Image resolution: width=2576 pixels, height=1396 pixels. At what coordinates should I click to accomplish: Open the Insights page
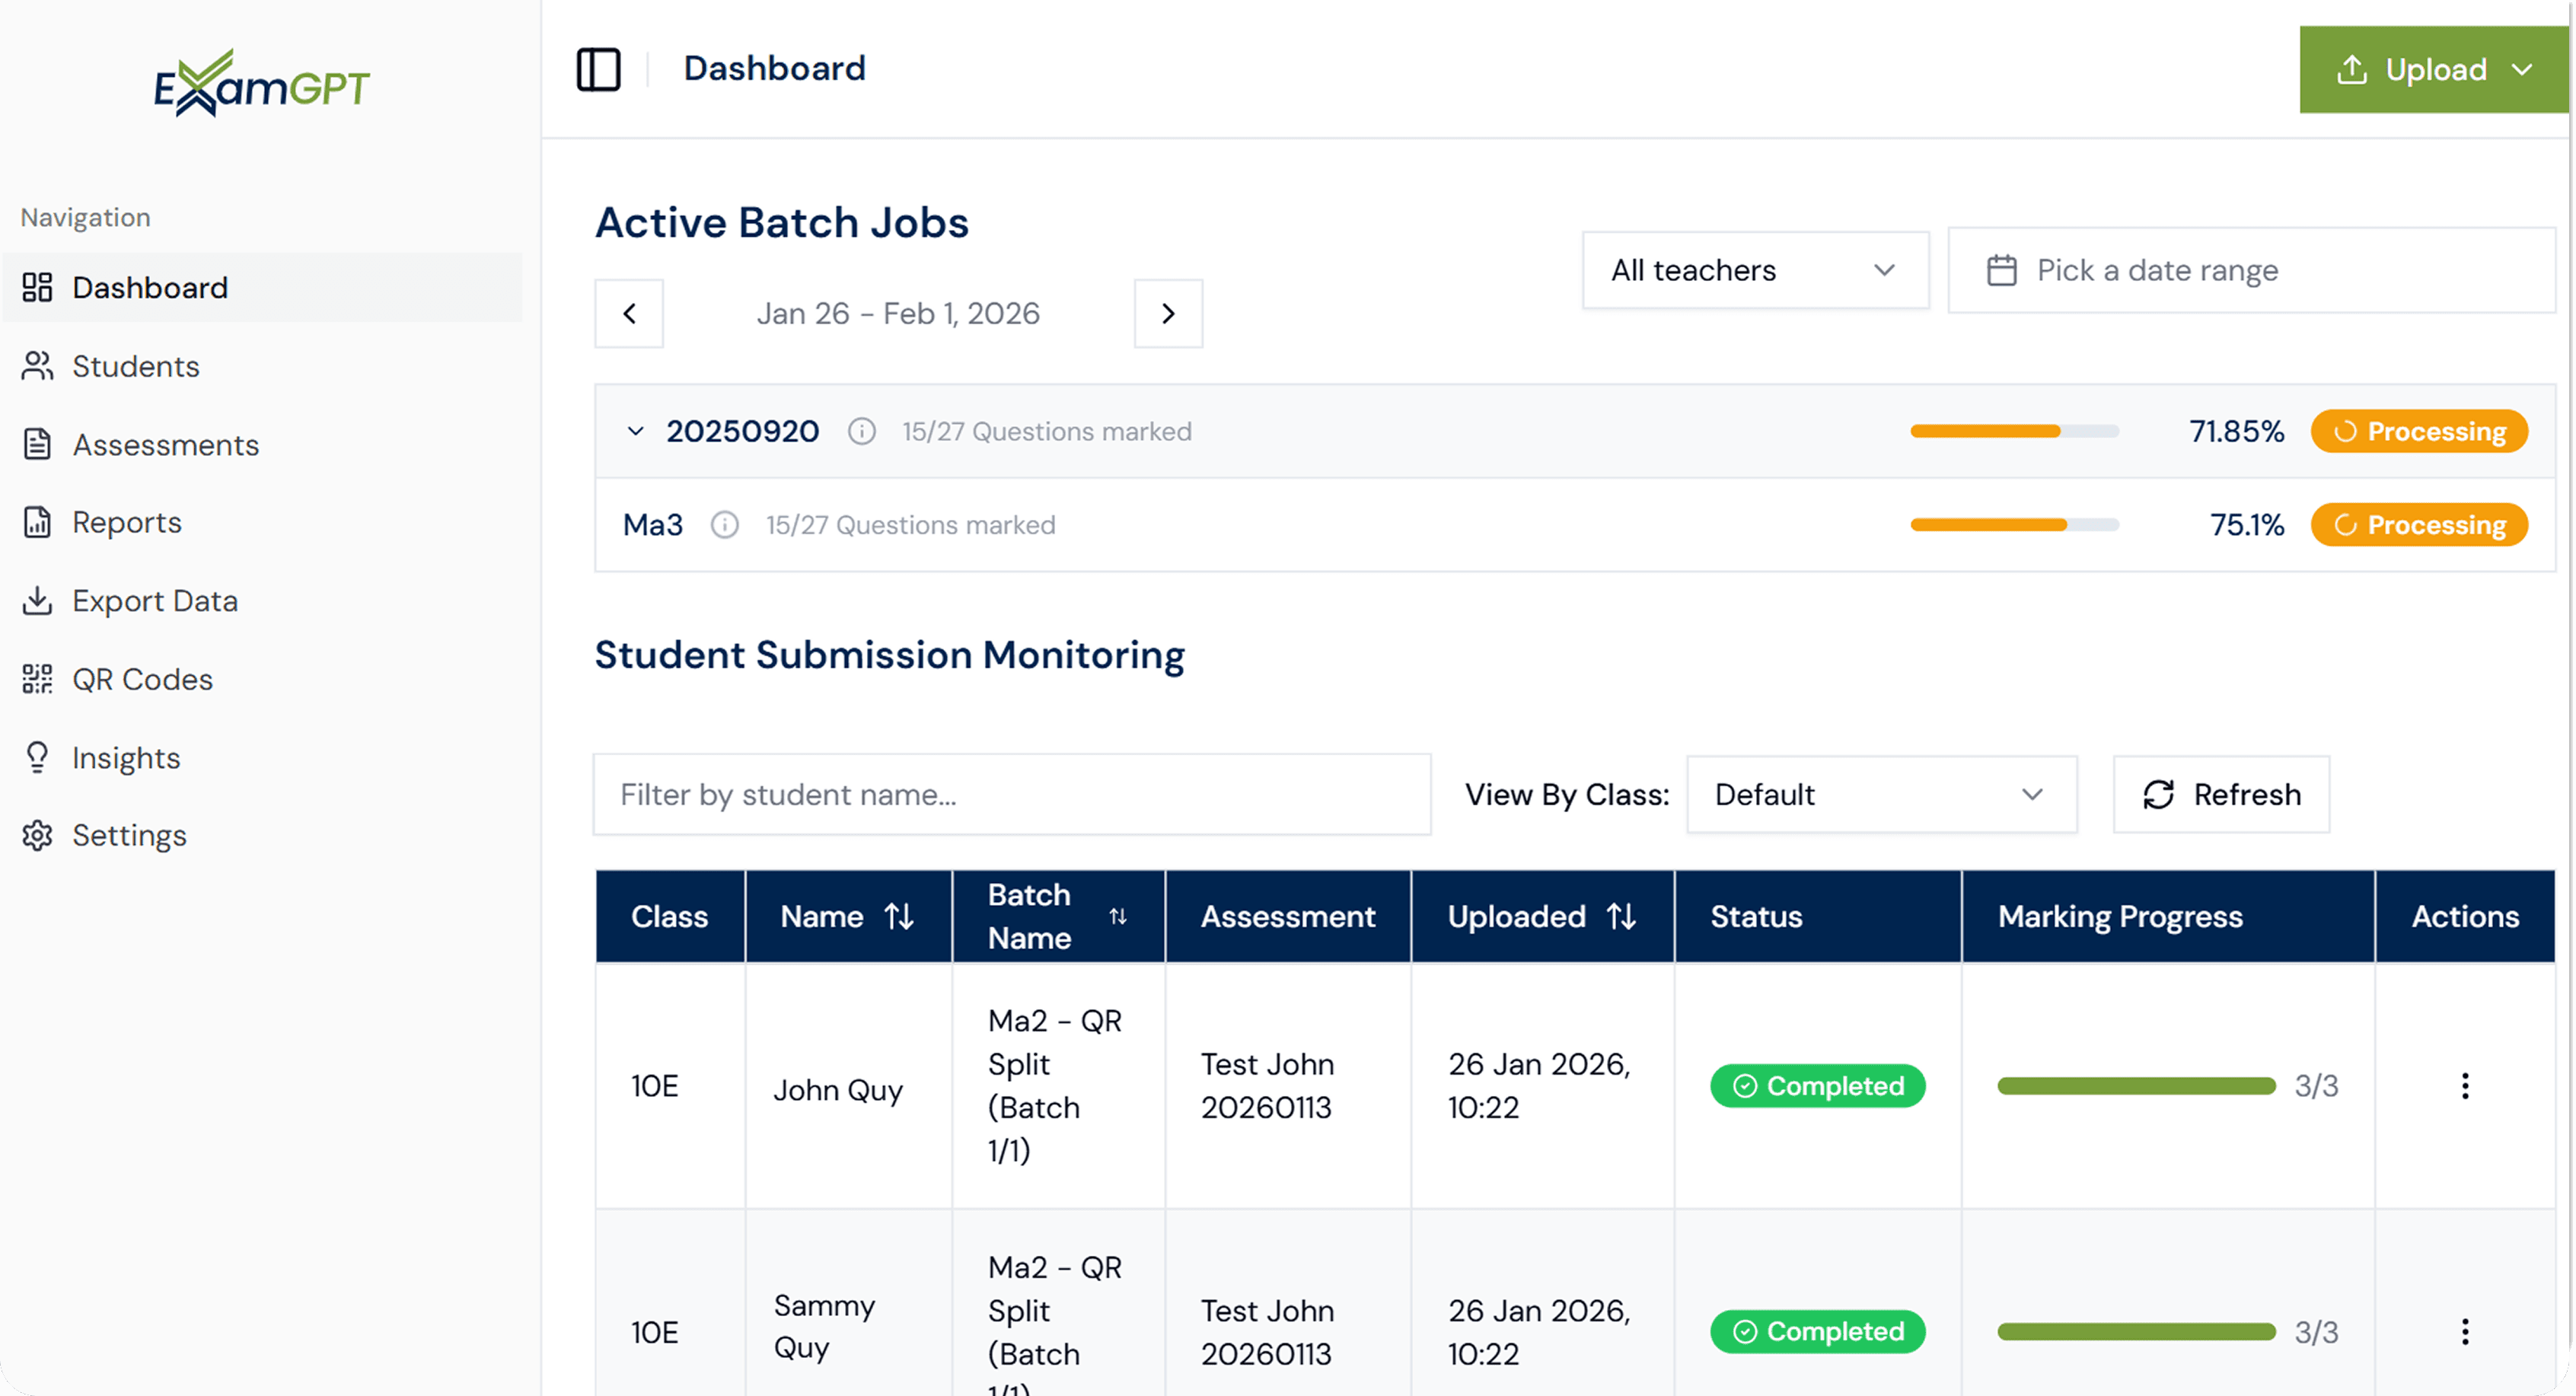click(126, 757)
